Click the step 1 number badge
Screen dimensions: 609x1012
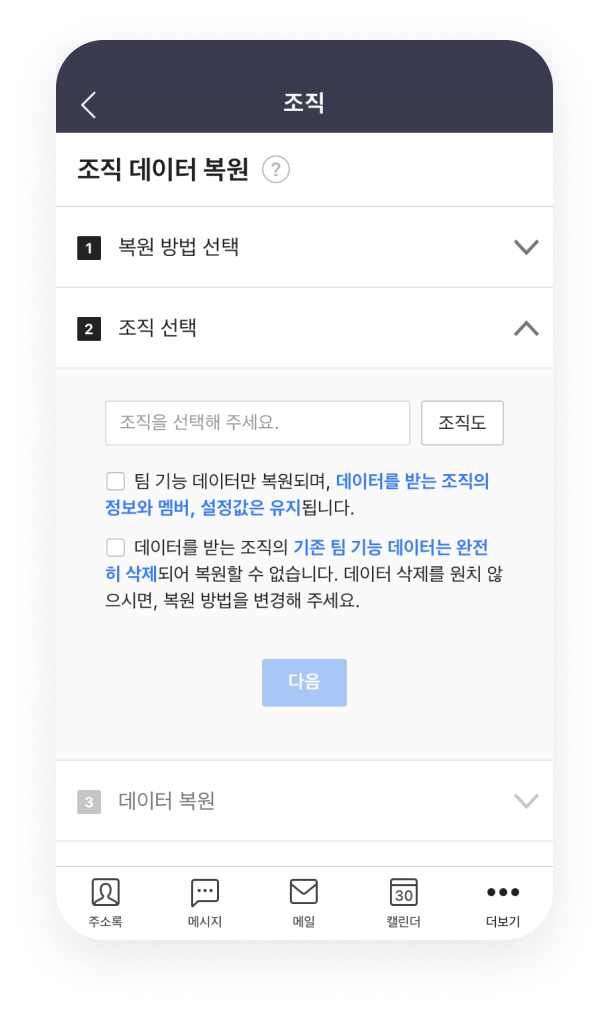(89, 248)
